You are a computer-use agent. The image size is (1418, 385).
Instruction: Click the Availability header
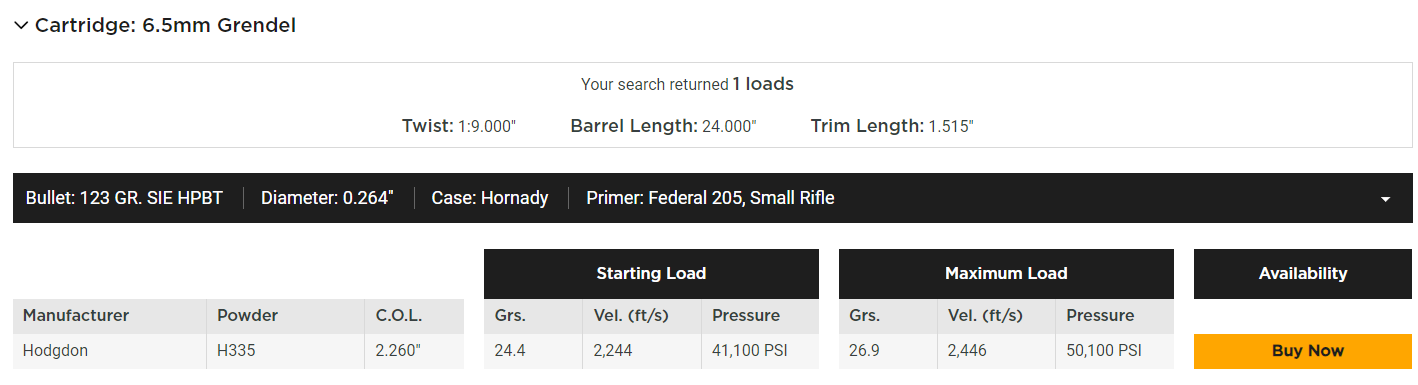(x=1303, y=273)
